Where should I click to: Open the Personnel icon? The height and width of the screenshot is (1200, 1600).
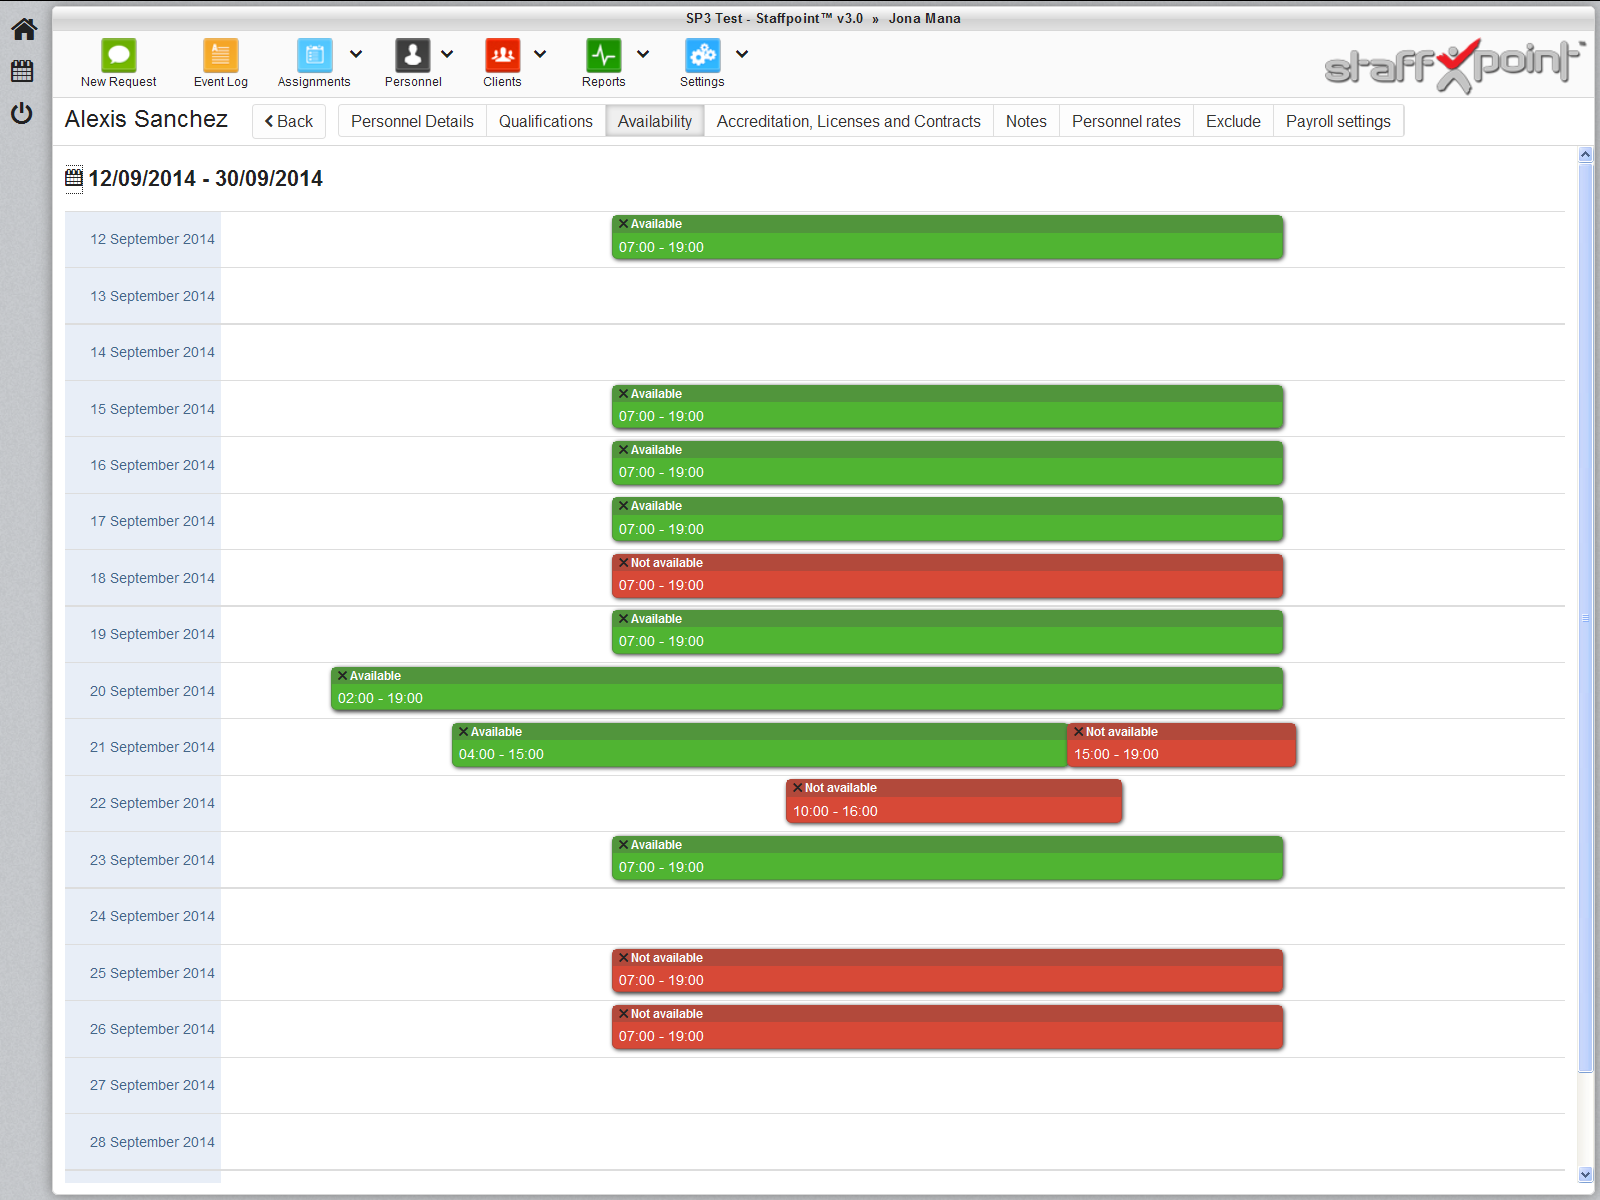(x=412, y=56)
